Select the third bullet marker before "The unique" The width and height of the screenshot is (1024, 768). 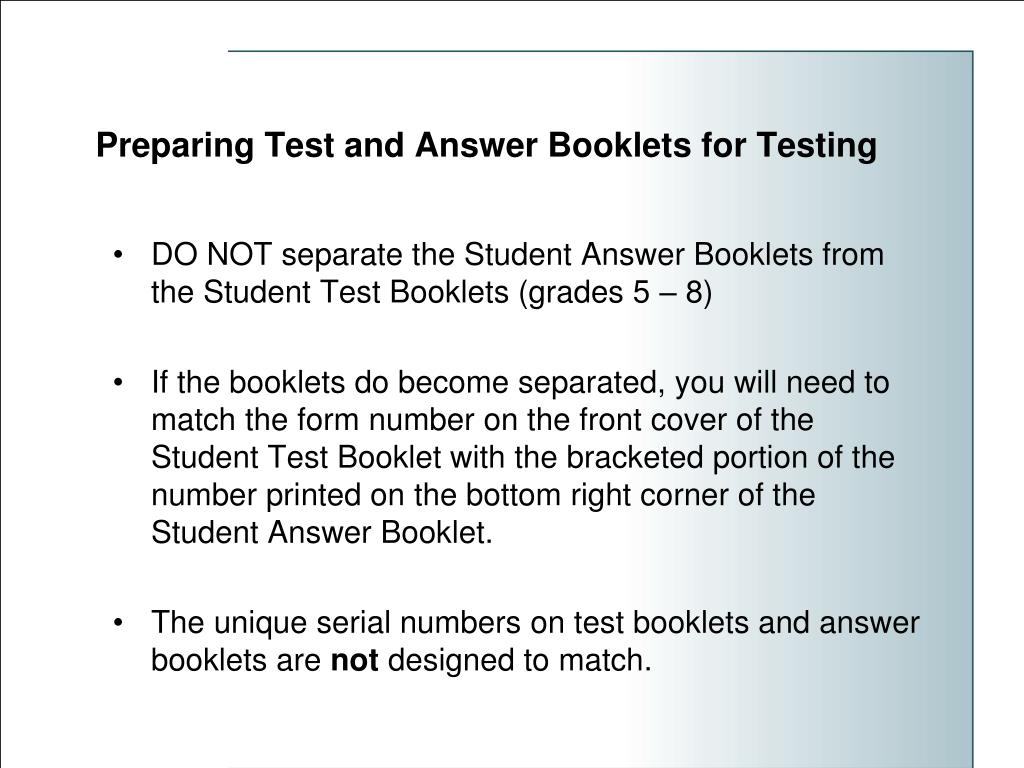(x=118, y=623)
